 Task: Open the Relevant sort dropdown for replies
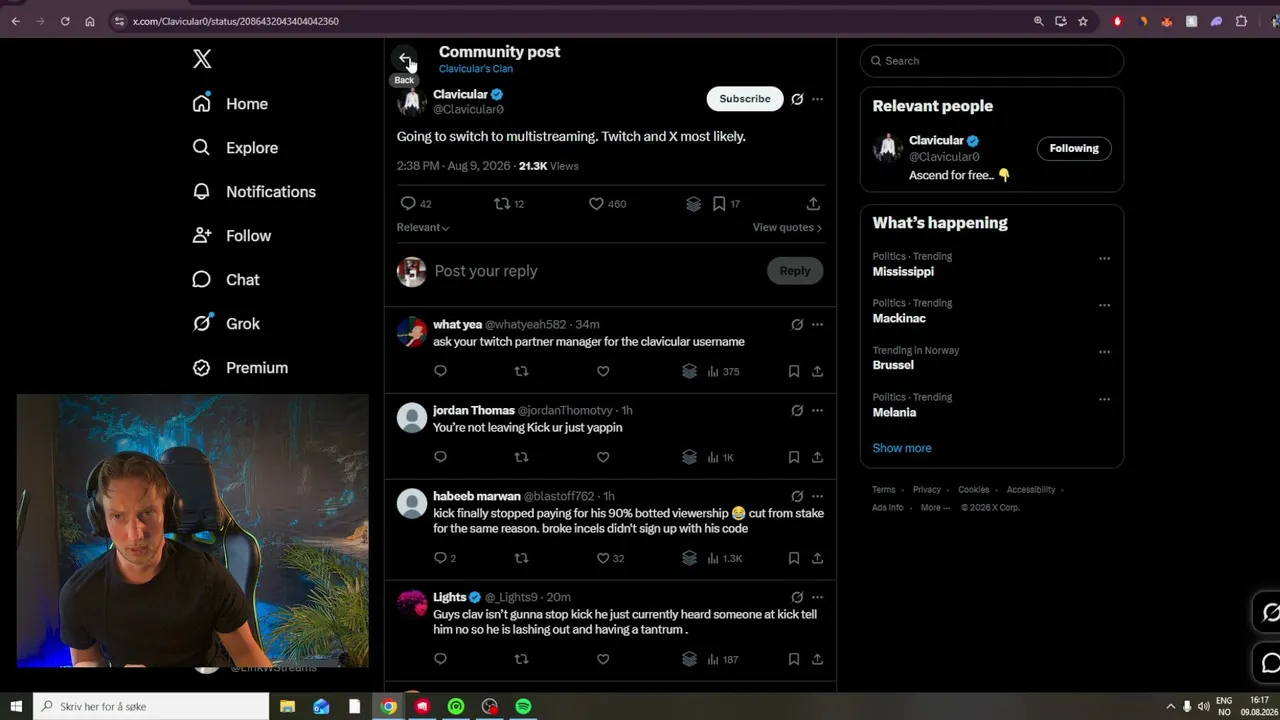point(423,227)
